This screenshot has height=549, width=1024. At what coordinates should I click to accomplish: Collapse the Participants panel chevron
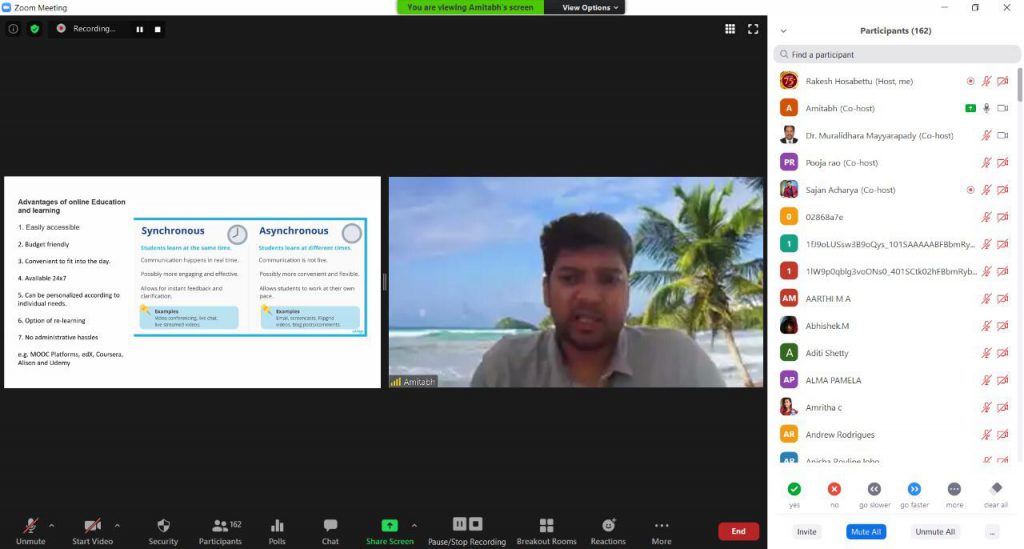point(783,31)
